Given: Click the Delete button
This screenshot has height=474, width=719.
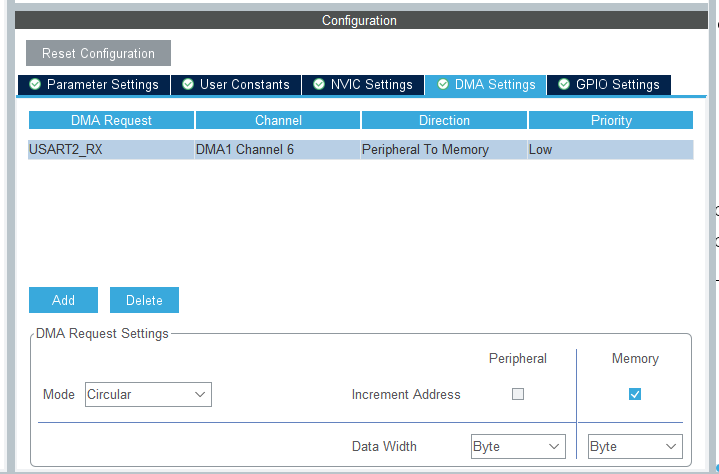Looking at the screenshot, I should point(144,300).
